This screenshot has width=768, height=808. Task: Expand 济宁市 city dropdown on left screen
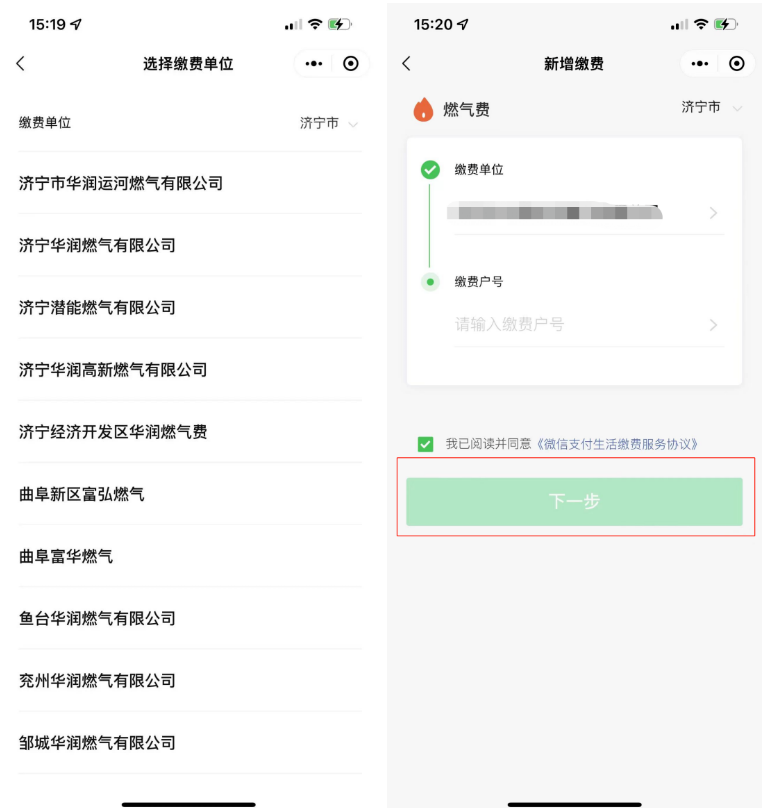pyautogui.click(x=329, y=123)
